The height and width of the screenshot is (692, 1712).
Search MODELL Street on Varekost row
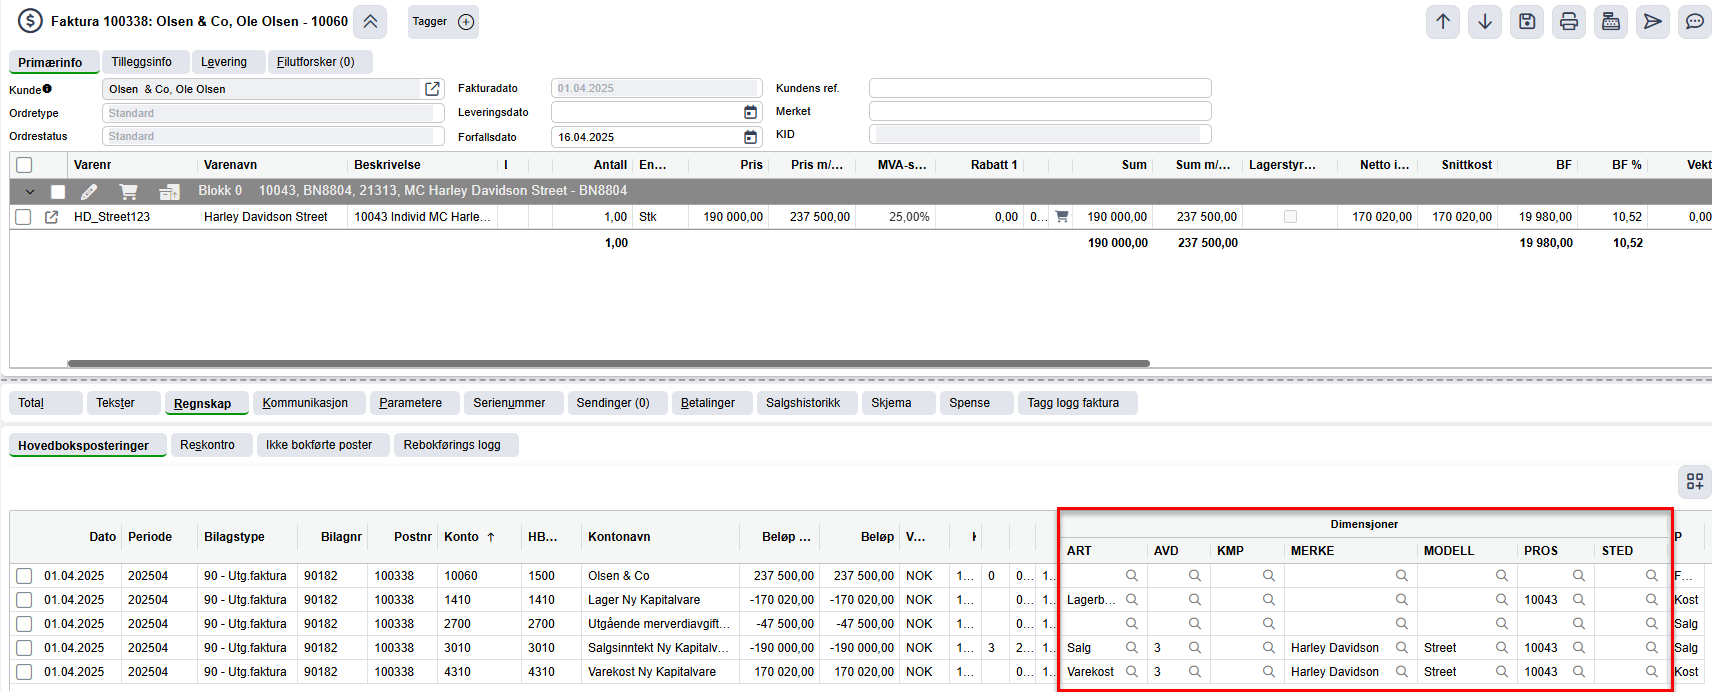click(x=1502, y=672)
